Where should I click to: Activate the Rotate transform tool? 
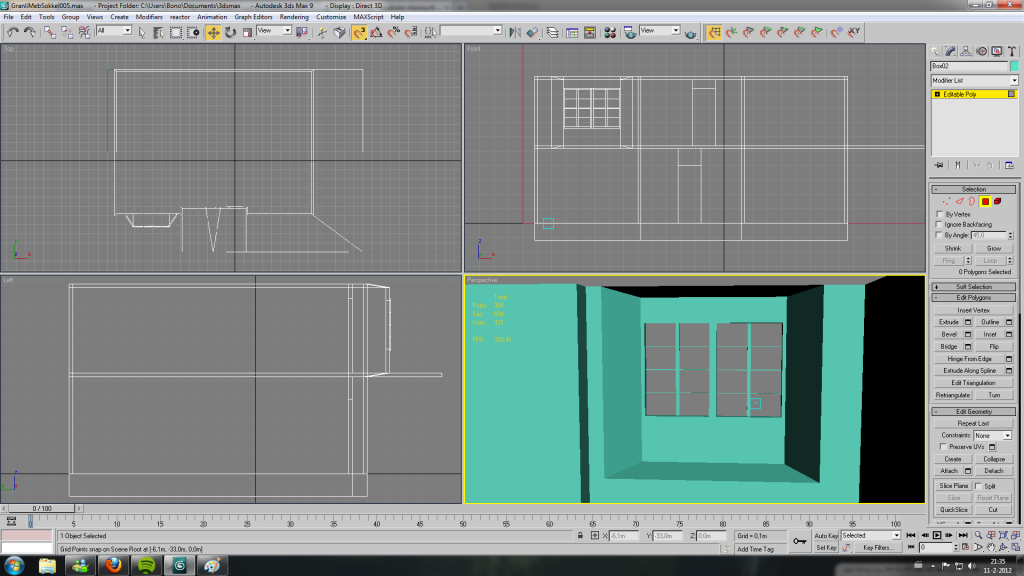click(x=231, y=32)
